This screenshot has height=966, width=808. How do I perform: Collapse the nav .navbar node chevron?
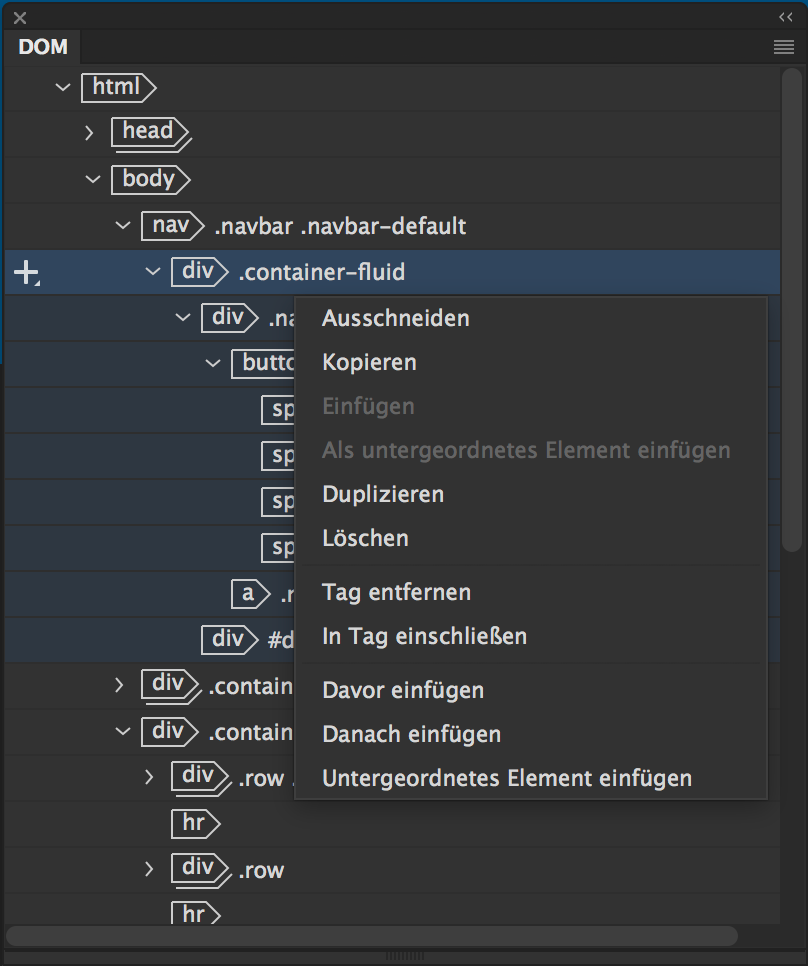[123, 226]
